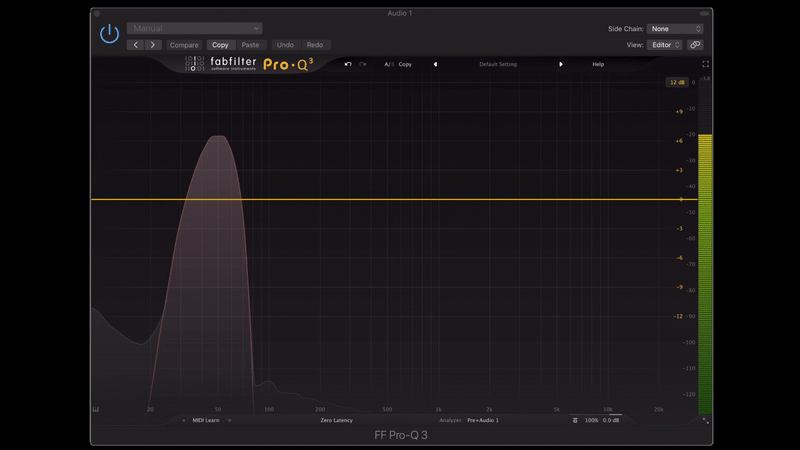Screen dimensions: 800x450
Task: Open the 12 dB display range selector
Action: (x=677, y=82)
